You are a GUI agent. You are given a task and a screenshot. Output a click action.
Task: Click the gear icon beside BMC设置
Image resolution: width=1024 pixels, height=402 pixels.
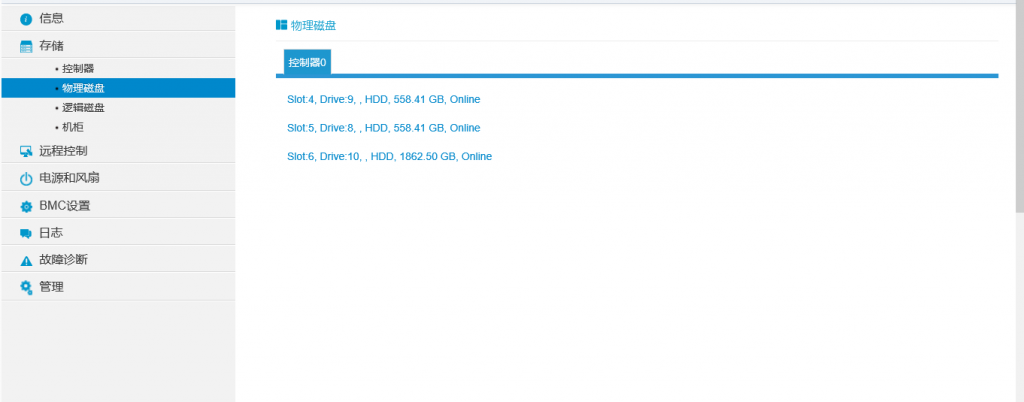click(26, 207)
